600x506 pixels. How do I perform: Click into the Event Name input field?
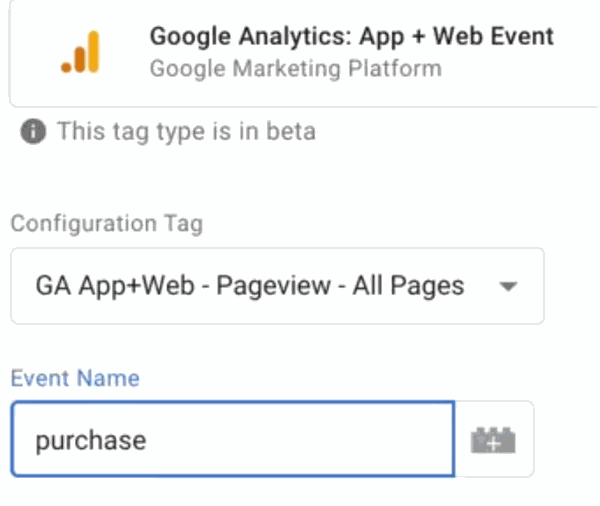pyautogui.click(x=232, y=440)
